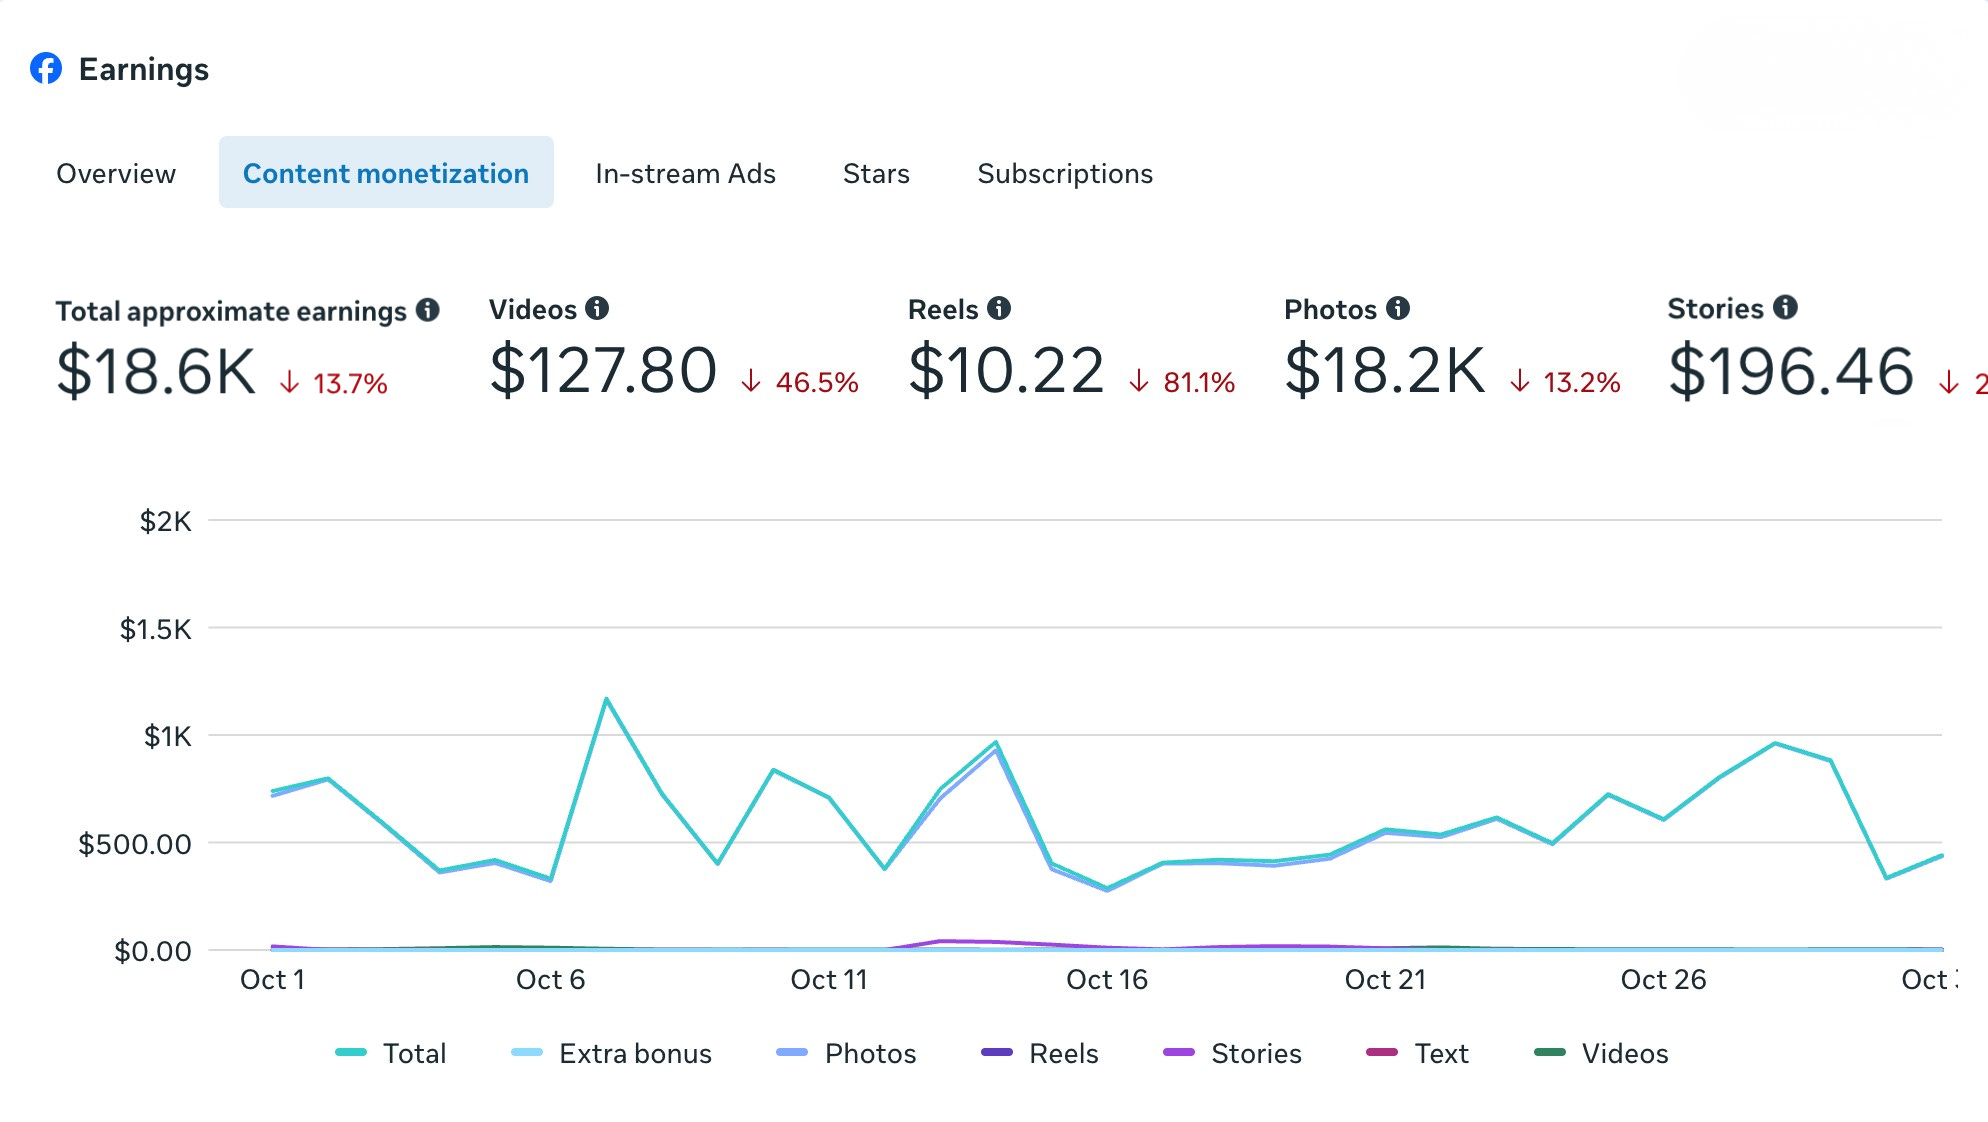Click the Photos info icon
Viewport: 1988px width, 1122px height.
[1398, 308]
